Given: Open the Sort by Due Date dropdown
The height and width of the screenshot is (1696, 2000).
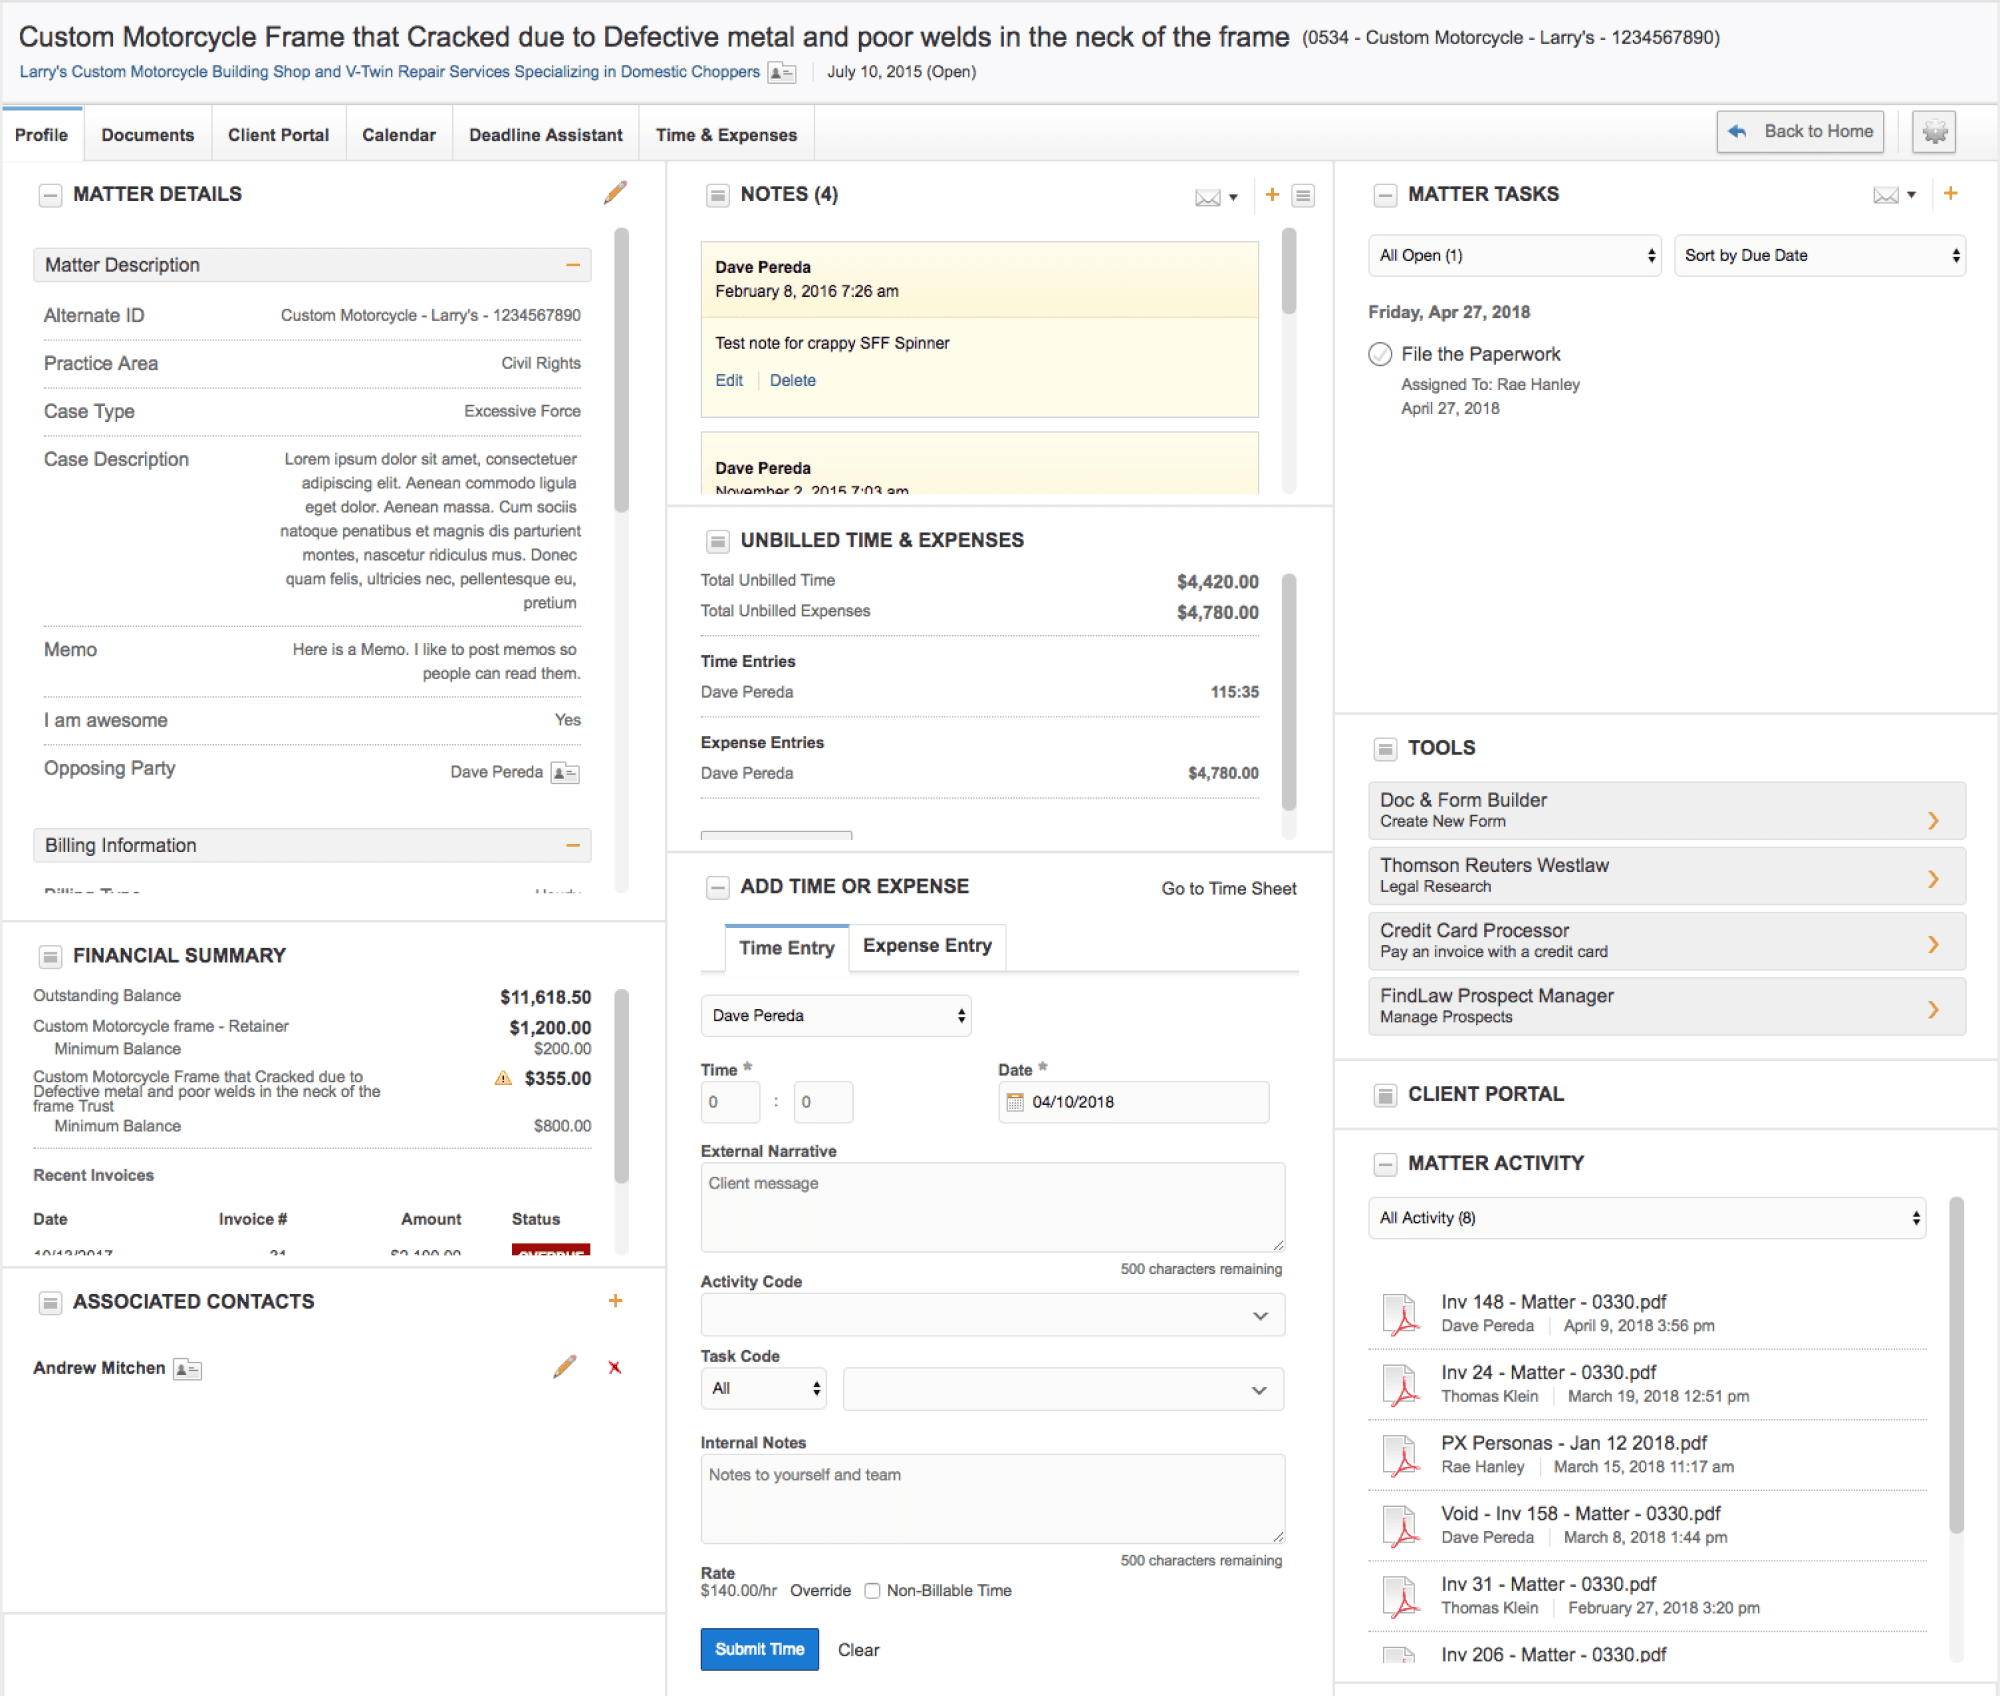Looking at the screenshot, I should click(1819, 256).
